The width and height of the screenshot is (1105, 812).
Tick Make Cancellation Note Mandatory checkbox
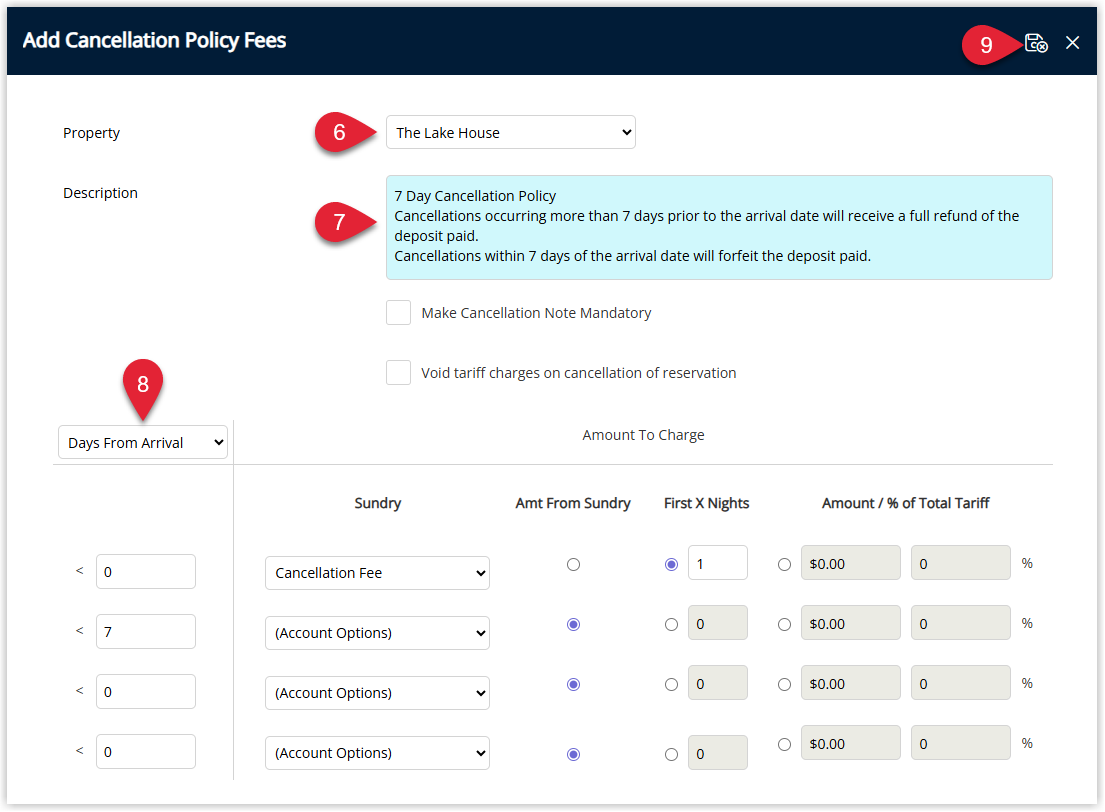click(x=398, y=312)
